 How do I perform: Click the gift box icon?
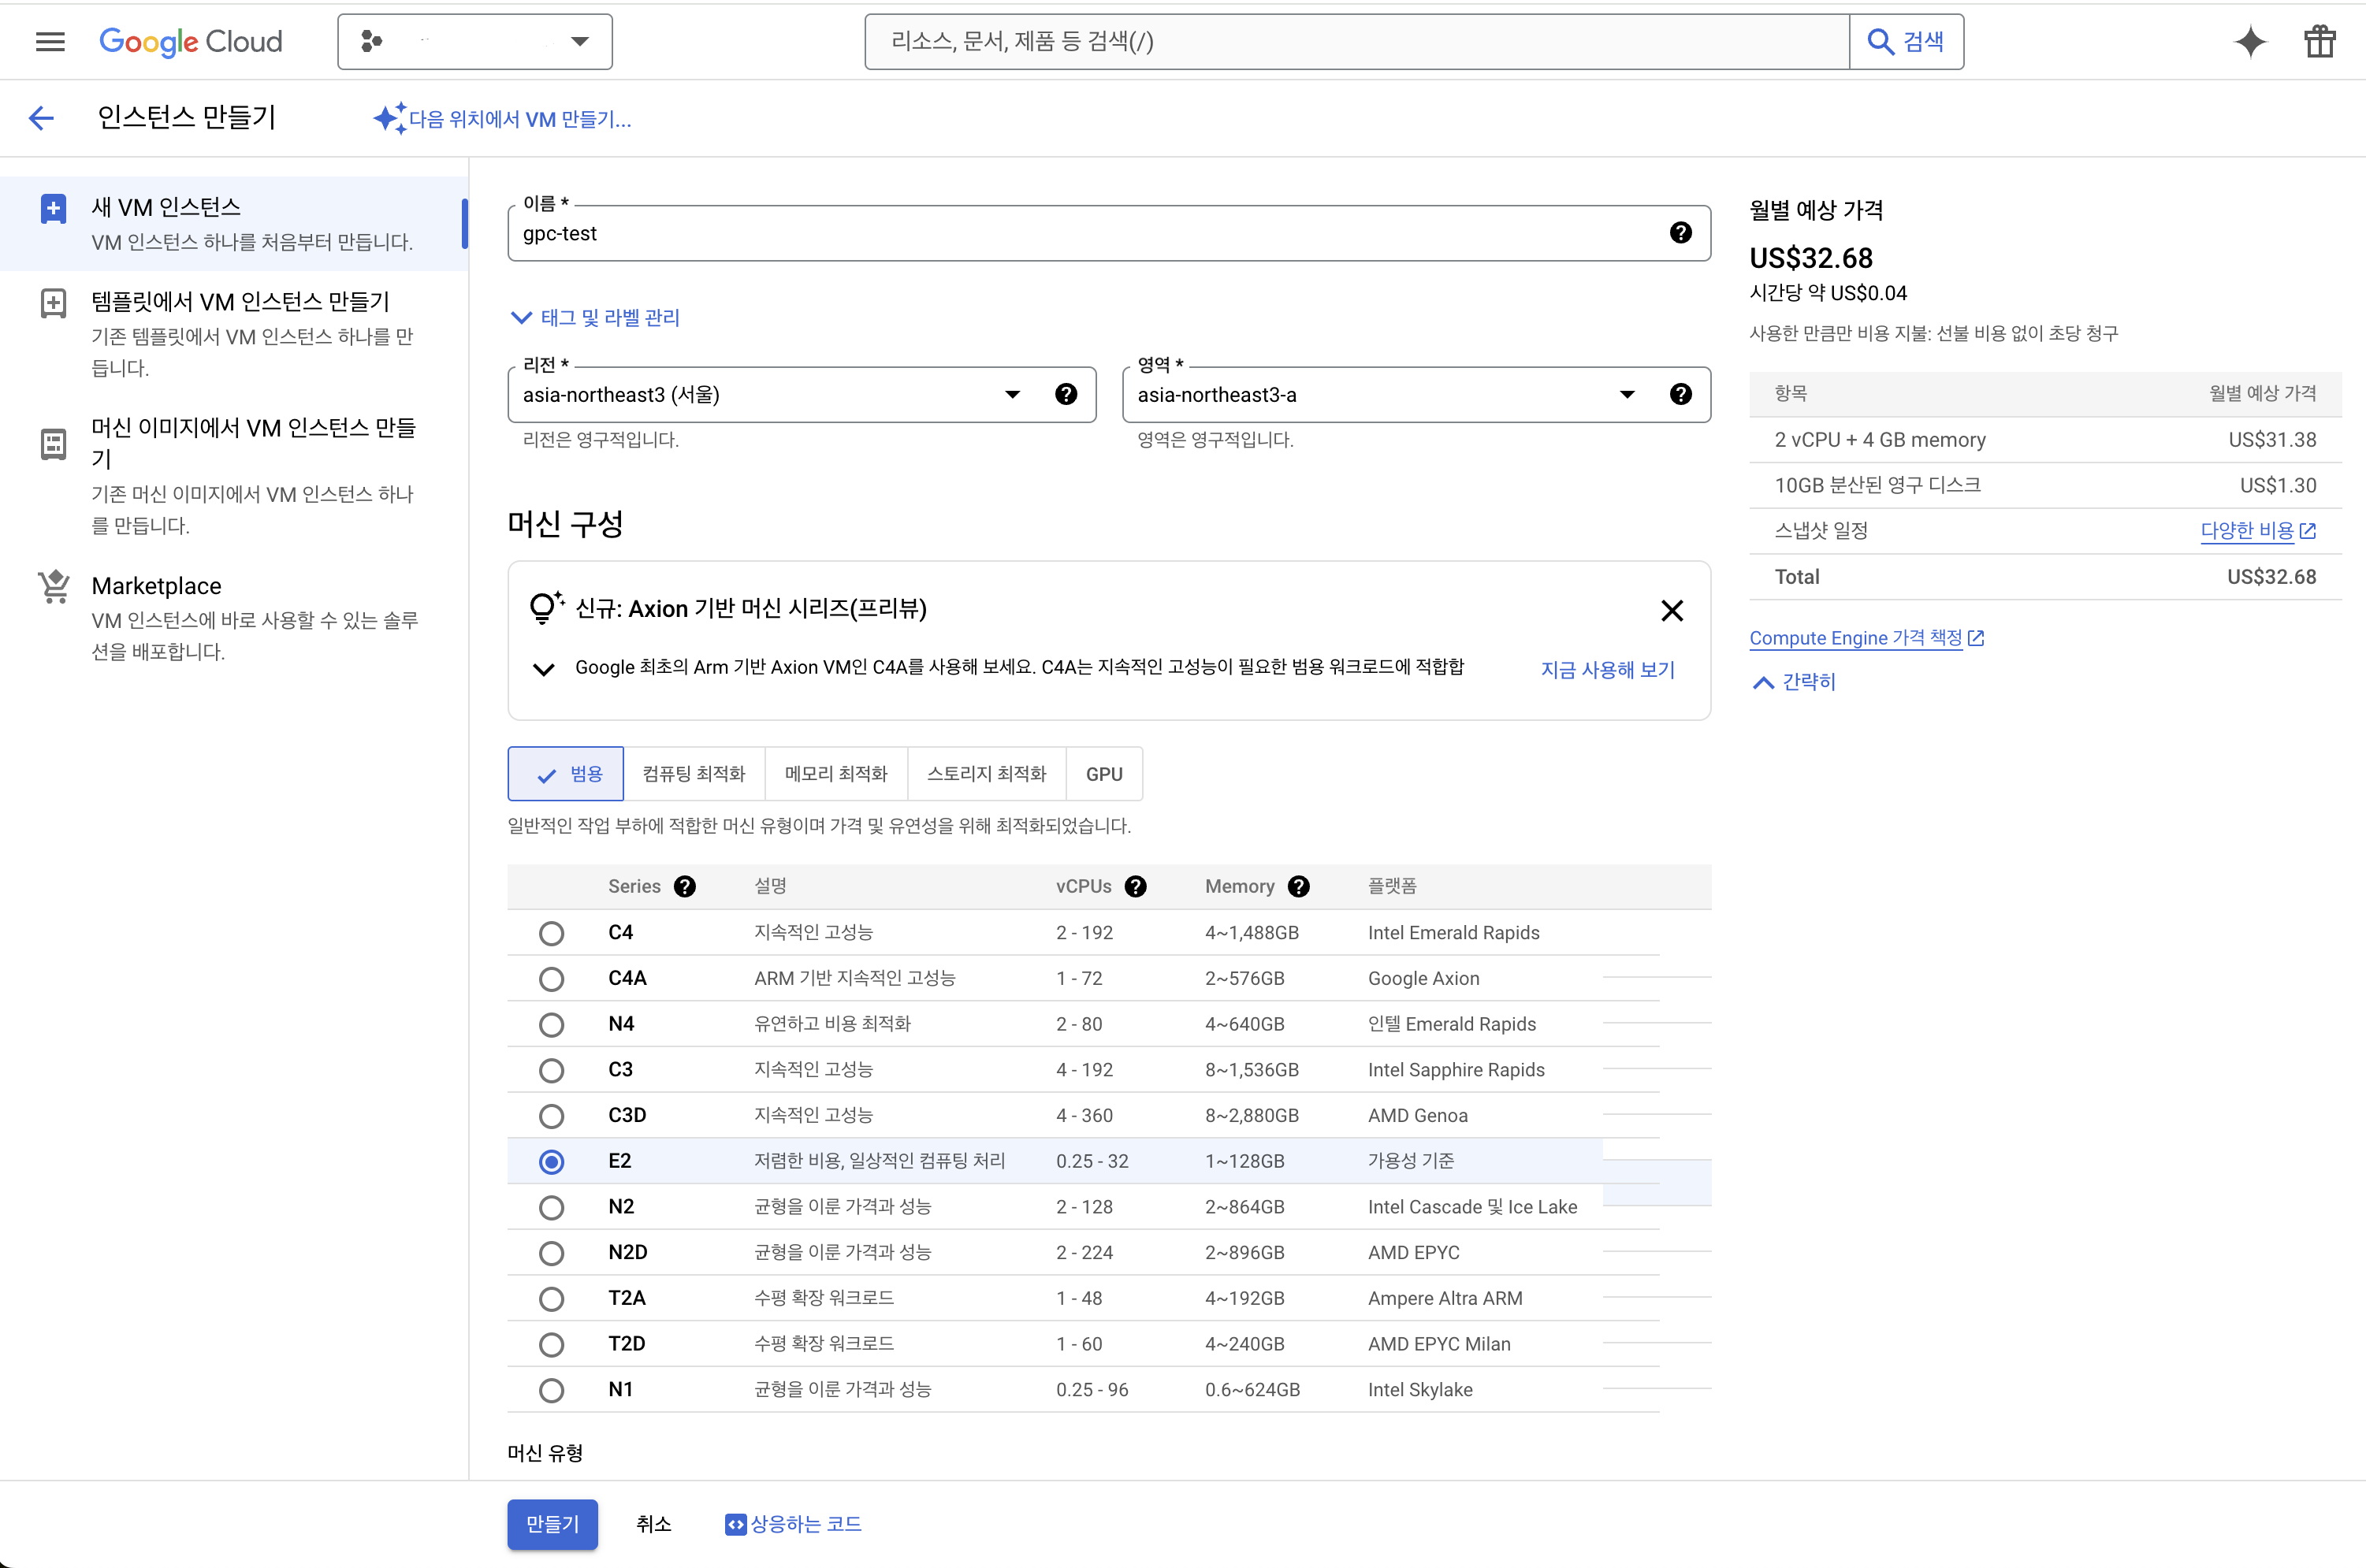tap(2319, 42)
